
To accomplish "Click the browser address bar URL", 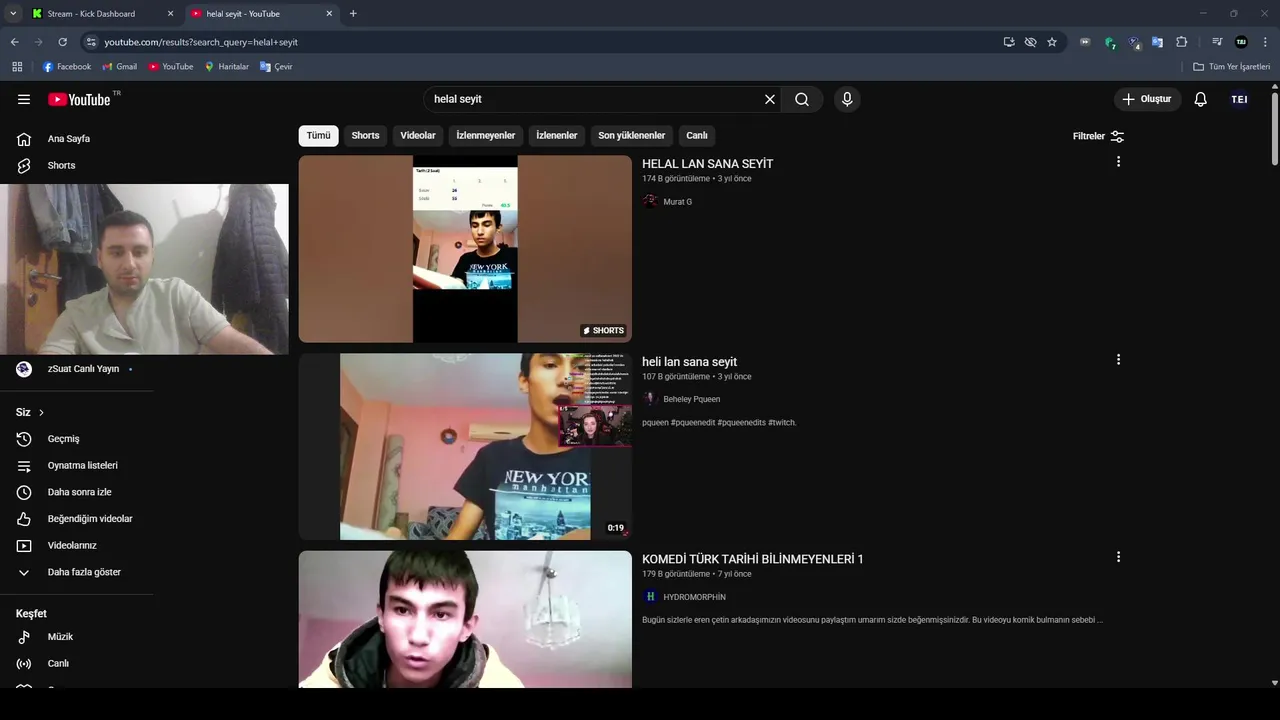I will [201, 42].
